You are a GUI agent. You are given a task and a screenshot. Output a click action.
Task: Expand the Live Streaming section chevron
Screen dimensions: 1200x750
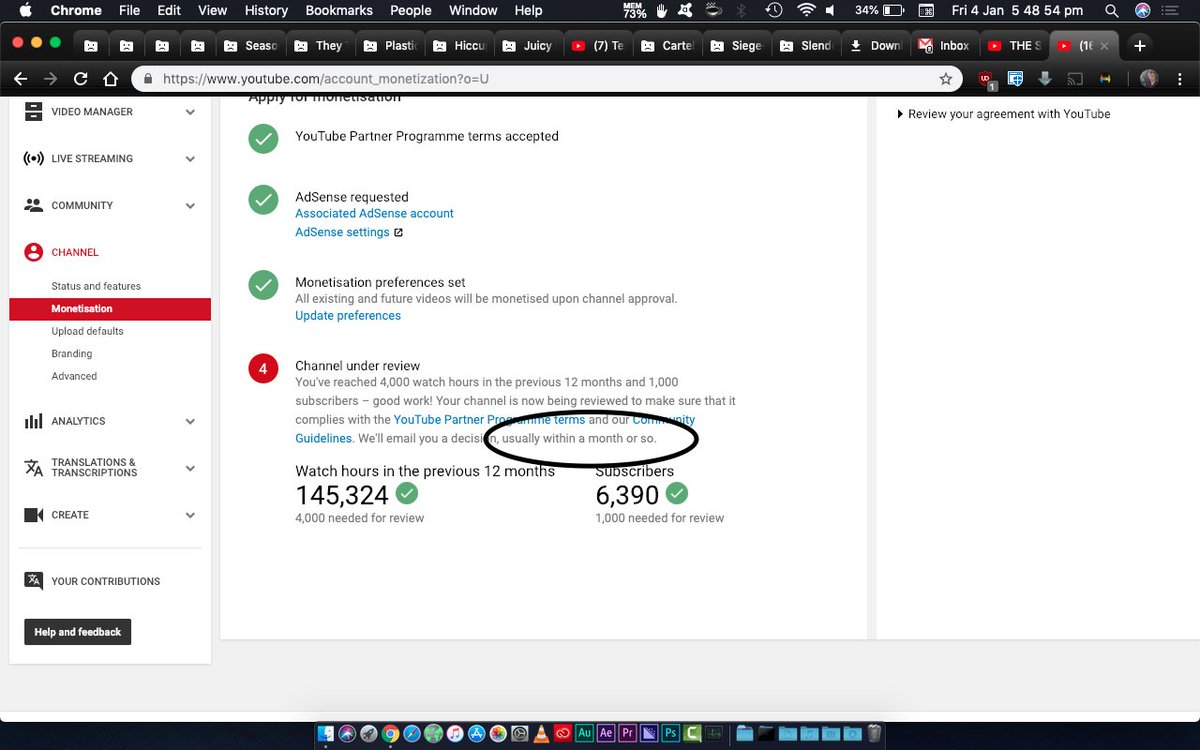tap(190, 159)
